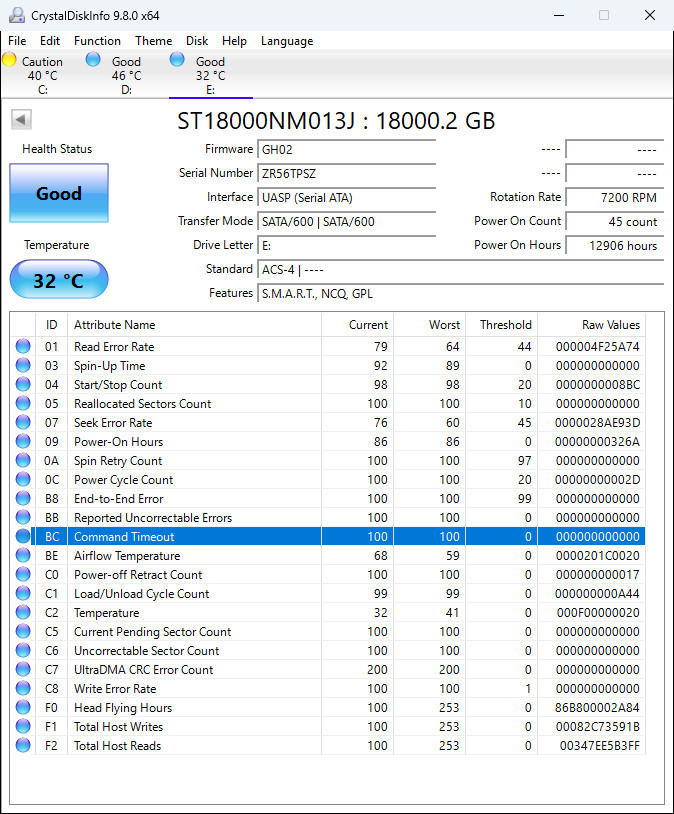Viewport: 674px width, 814px height.
Task: Click the Firmware field GH02
Action: [x=346, y=150]
